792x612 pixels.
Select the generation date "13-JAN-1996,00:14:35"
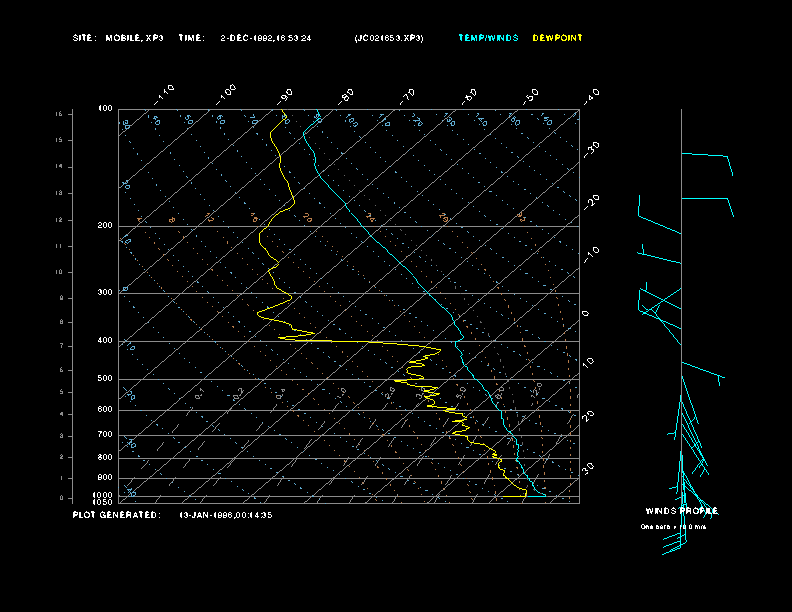[x=226, y=515]
